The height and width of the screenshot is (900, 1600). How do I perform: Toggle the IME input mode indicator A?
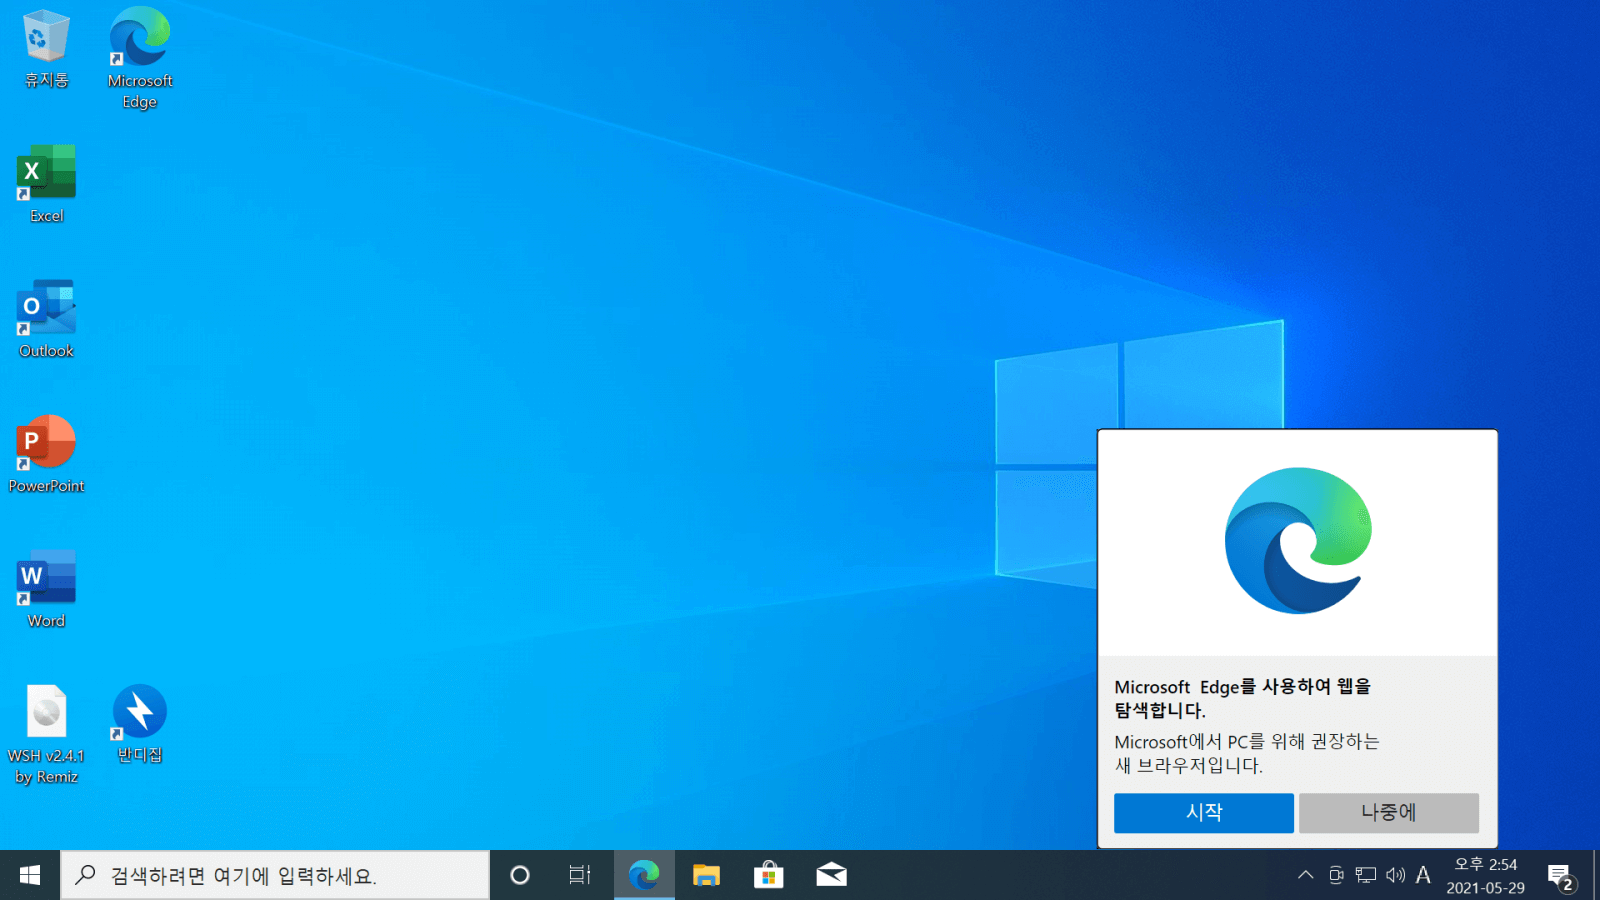coord(1423,875)
